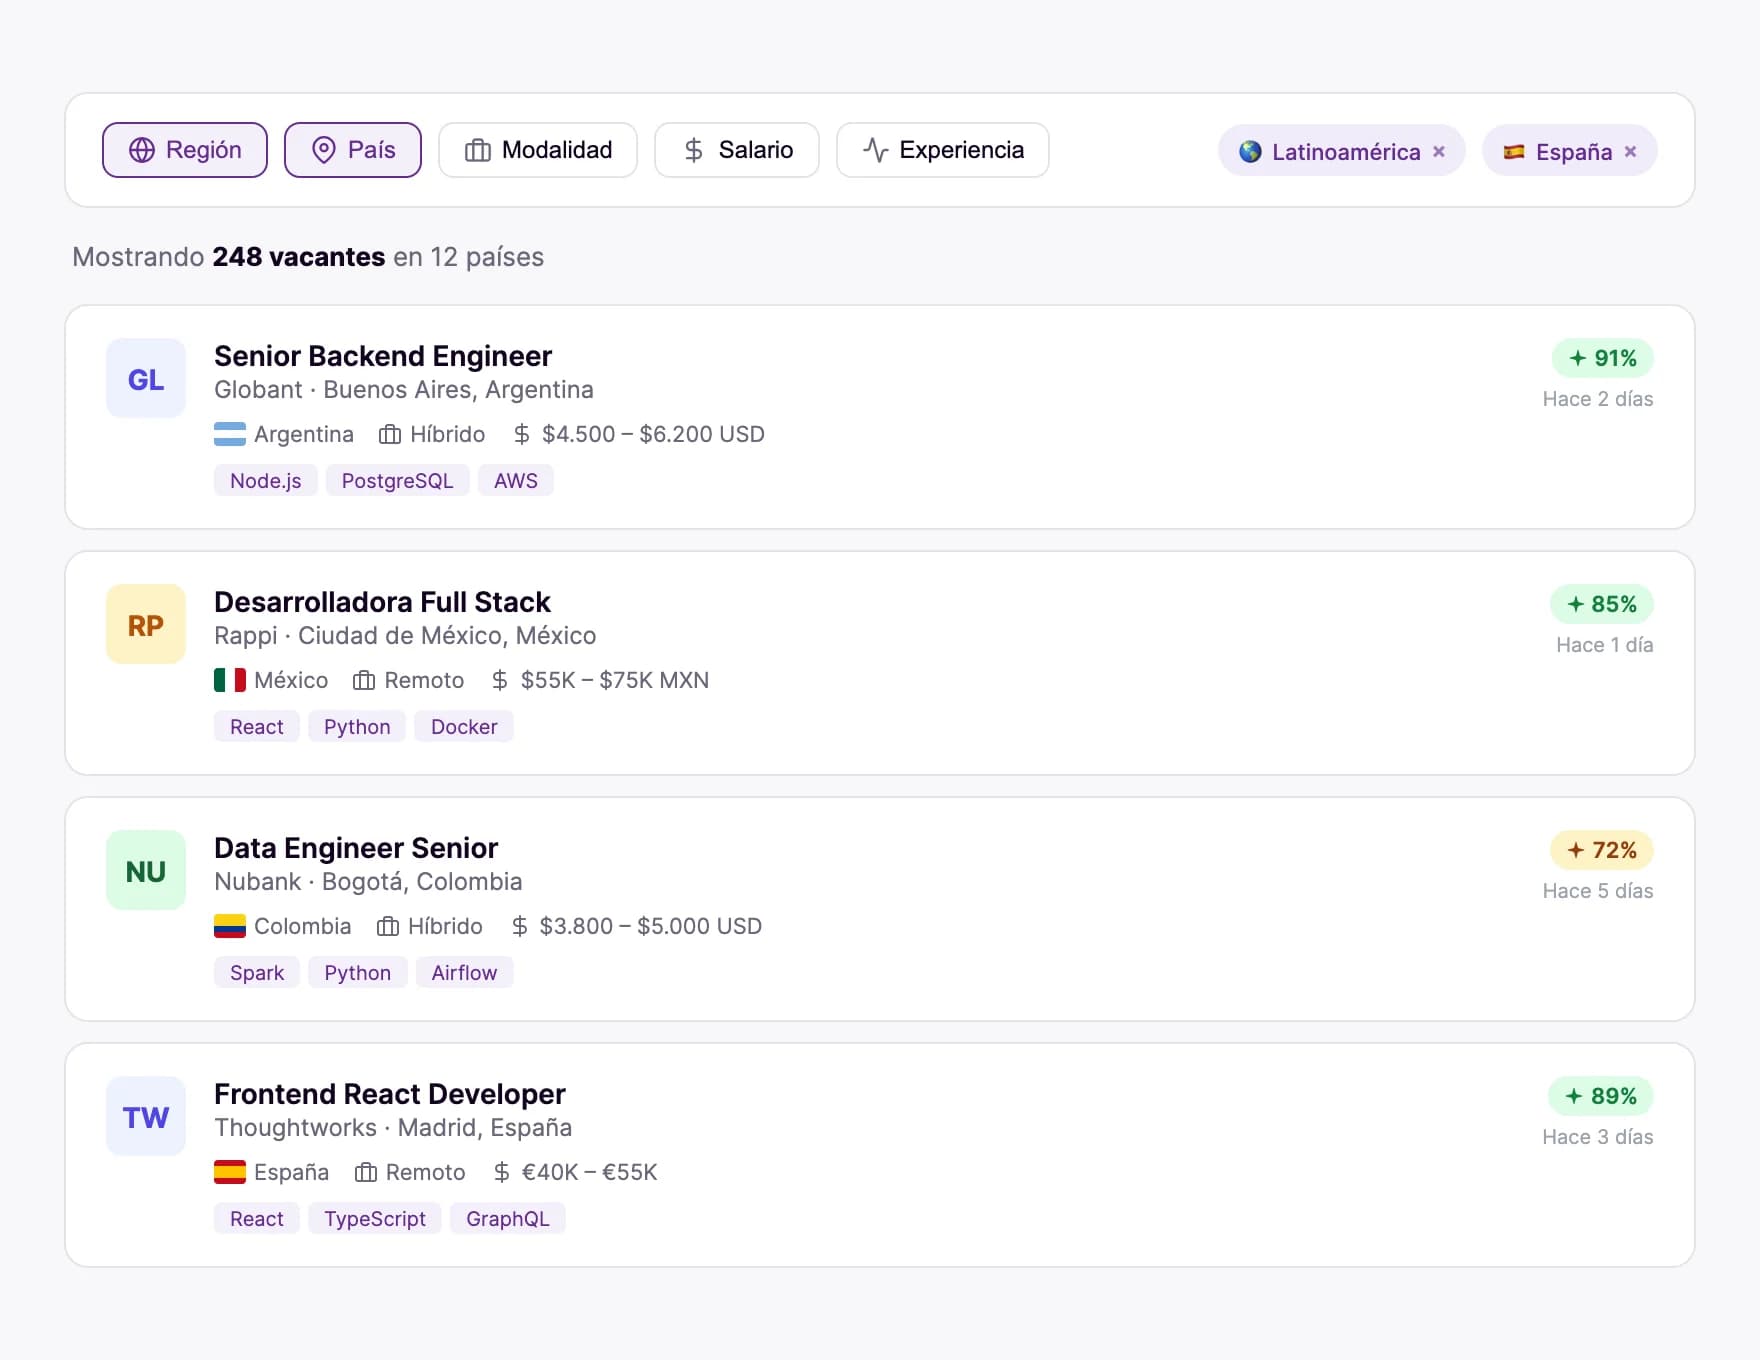Click the "Hace 3 días" timestamp

[1598, 1137]
